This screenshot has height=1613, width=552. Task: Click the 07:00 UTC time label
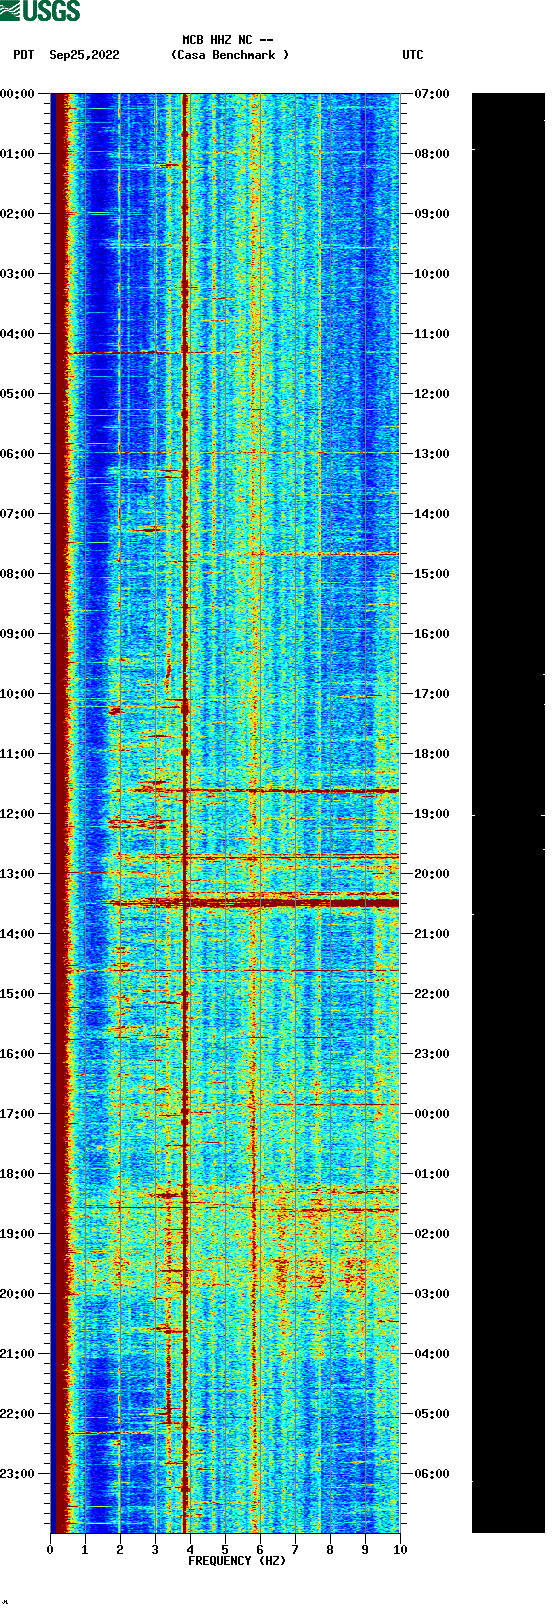pyautogui.click(x=432, y=94)
